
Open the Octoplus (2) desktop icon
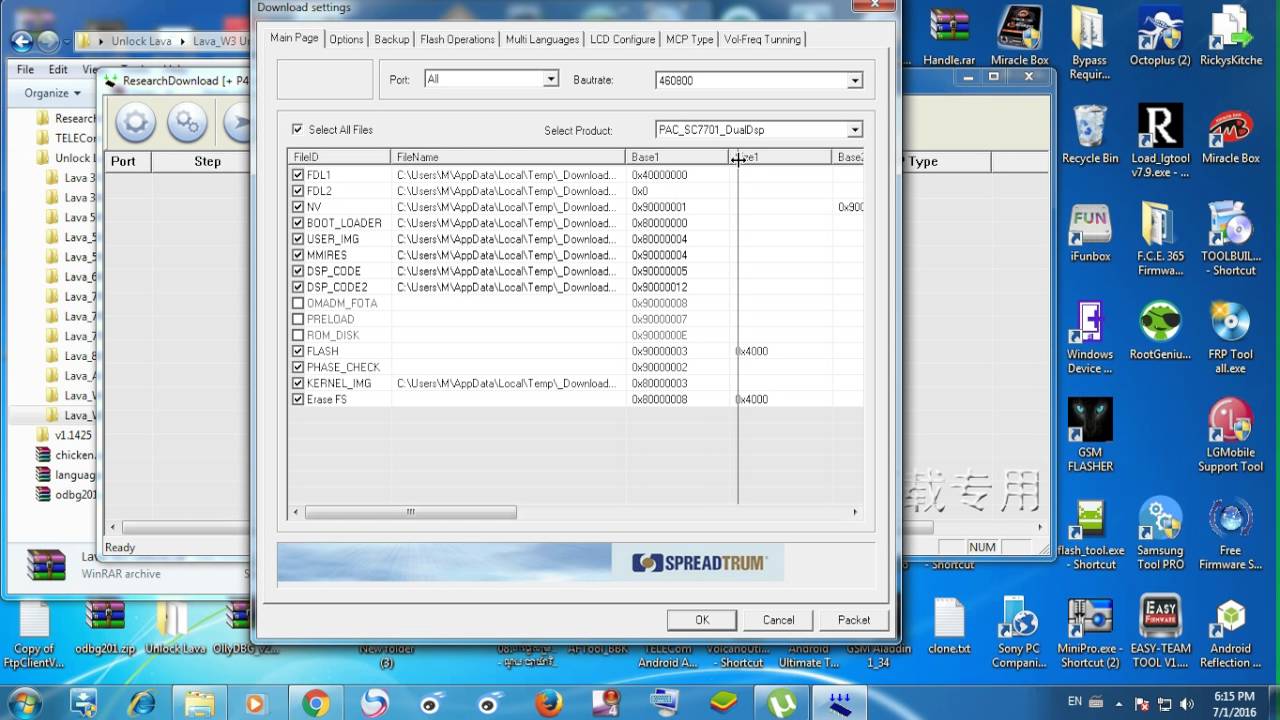pyautogui.click(x=1160, y=37)
